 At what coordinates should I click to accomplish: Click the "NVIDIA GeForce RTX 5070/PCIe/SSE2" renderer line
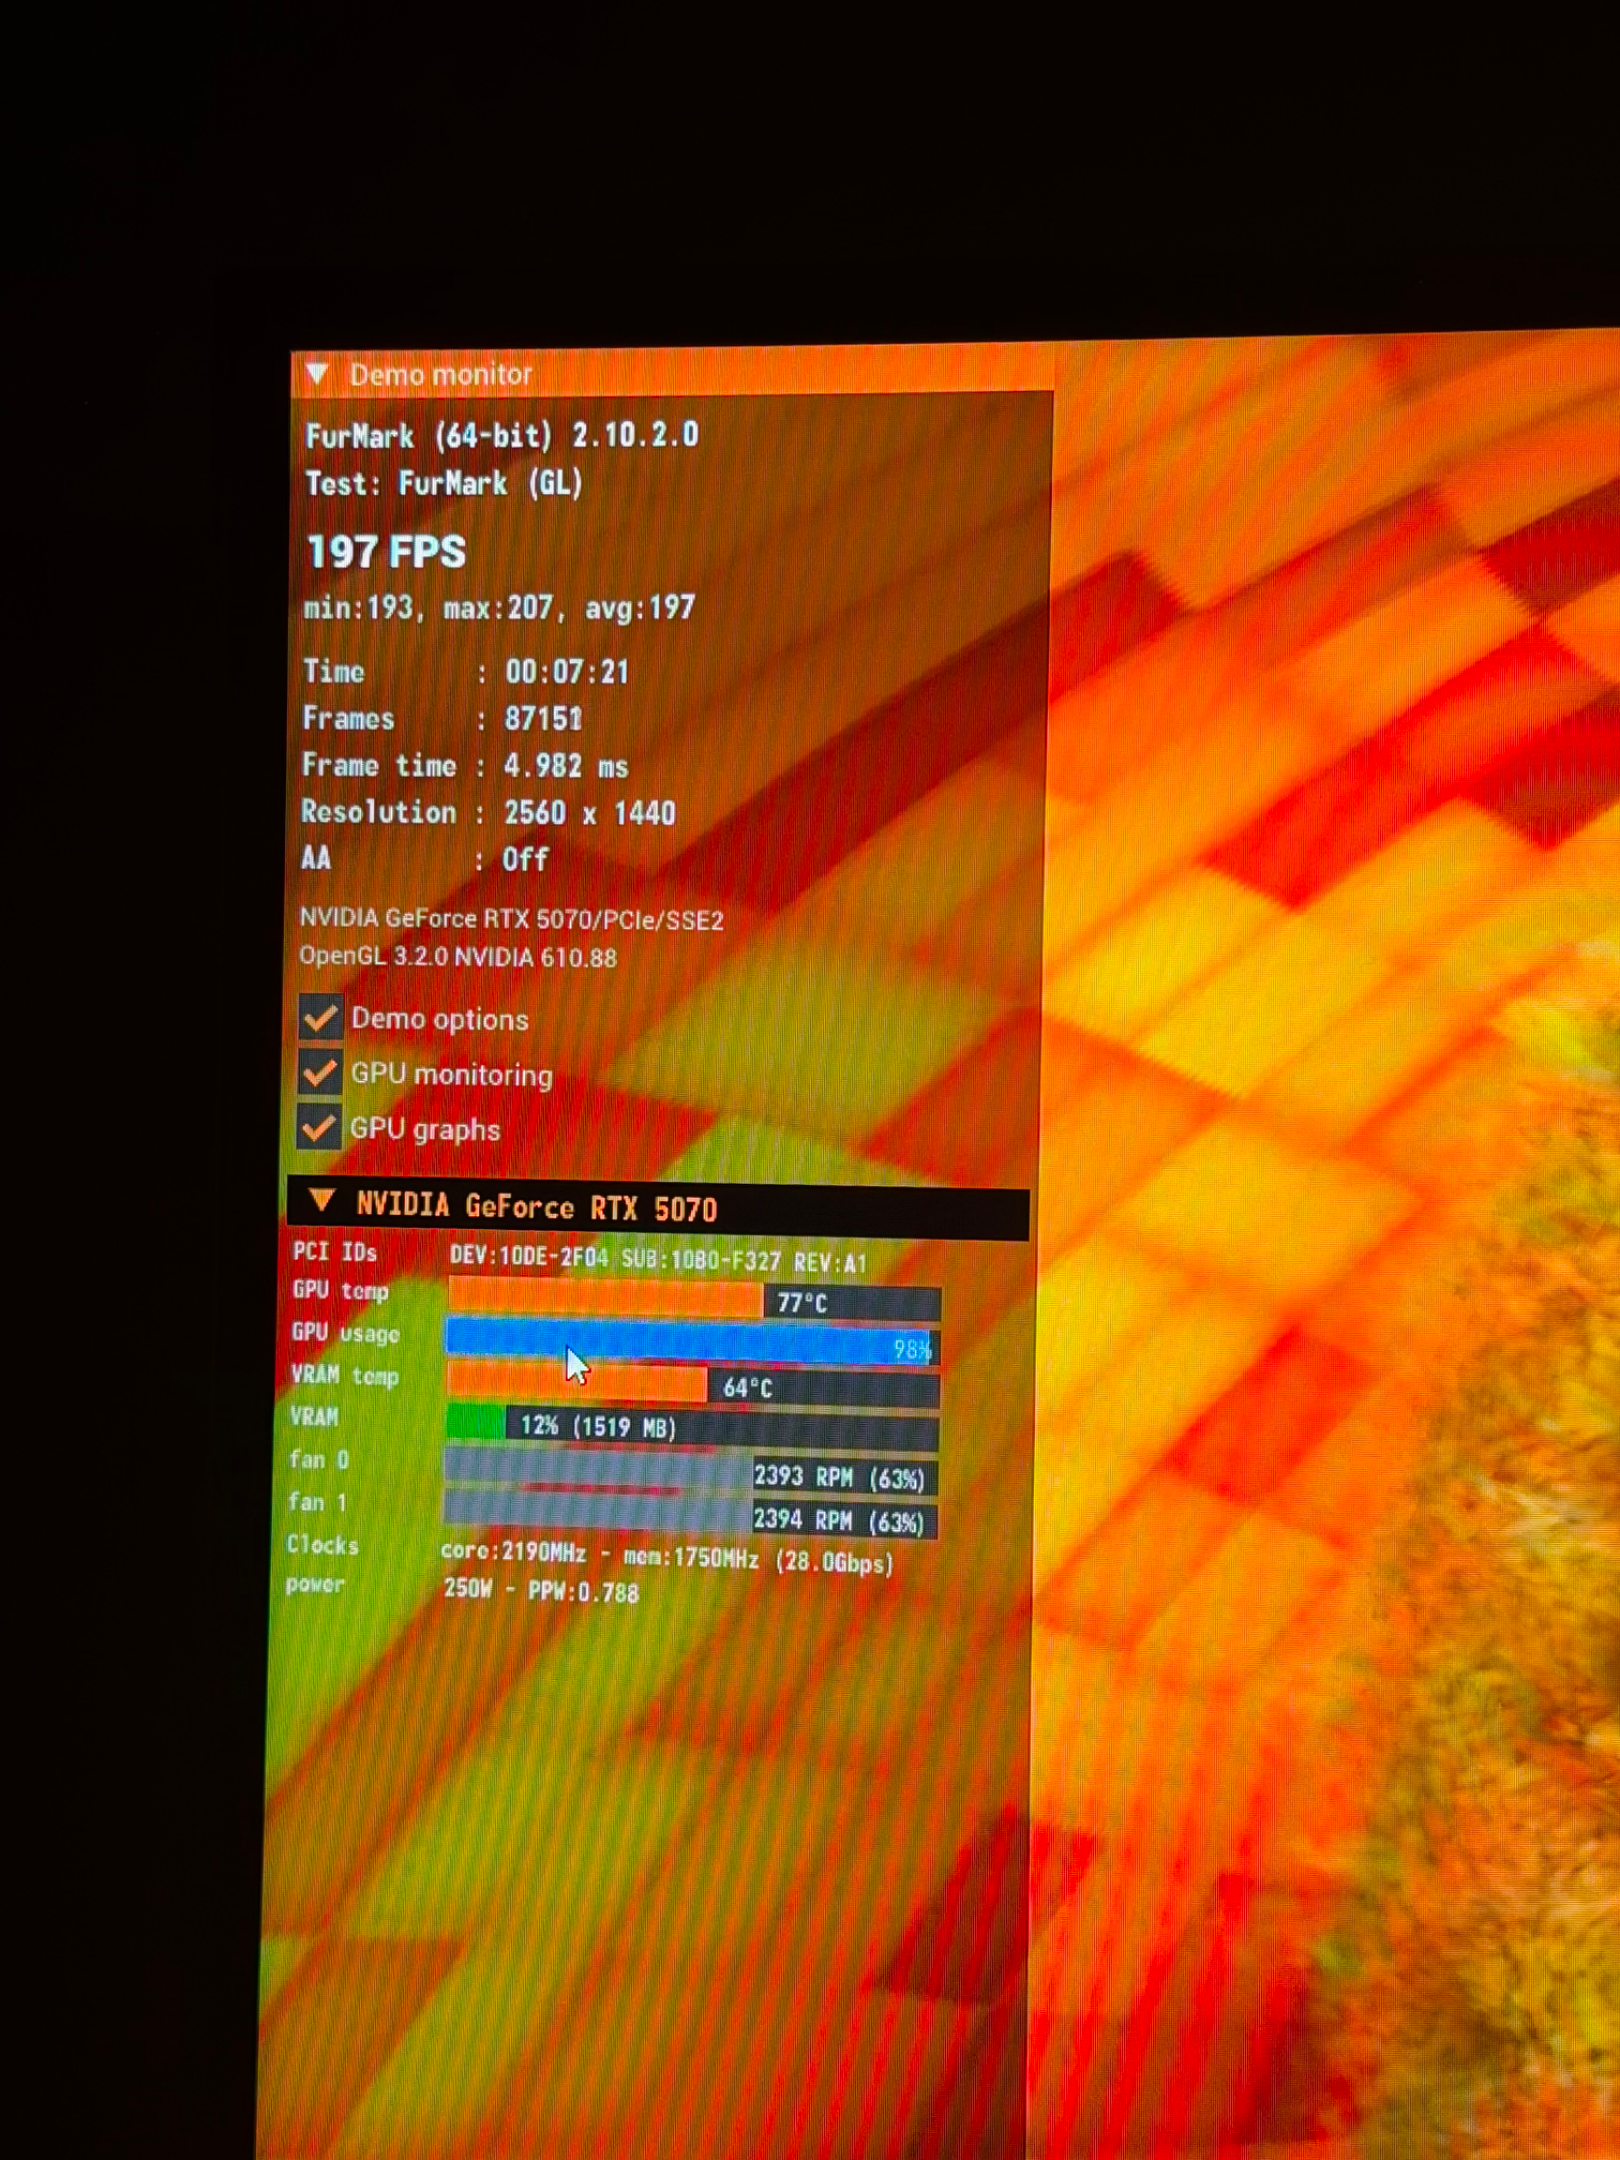(511, 919)
